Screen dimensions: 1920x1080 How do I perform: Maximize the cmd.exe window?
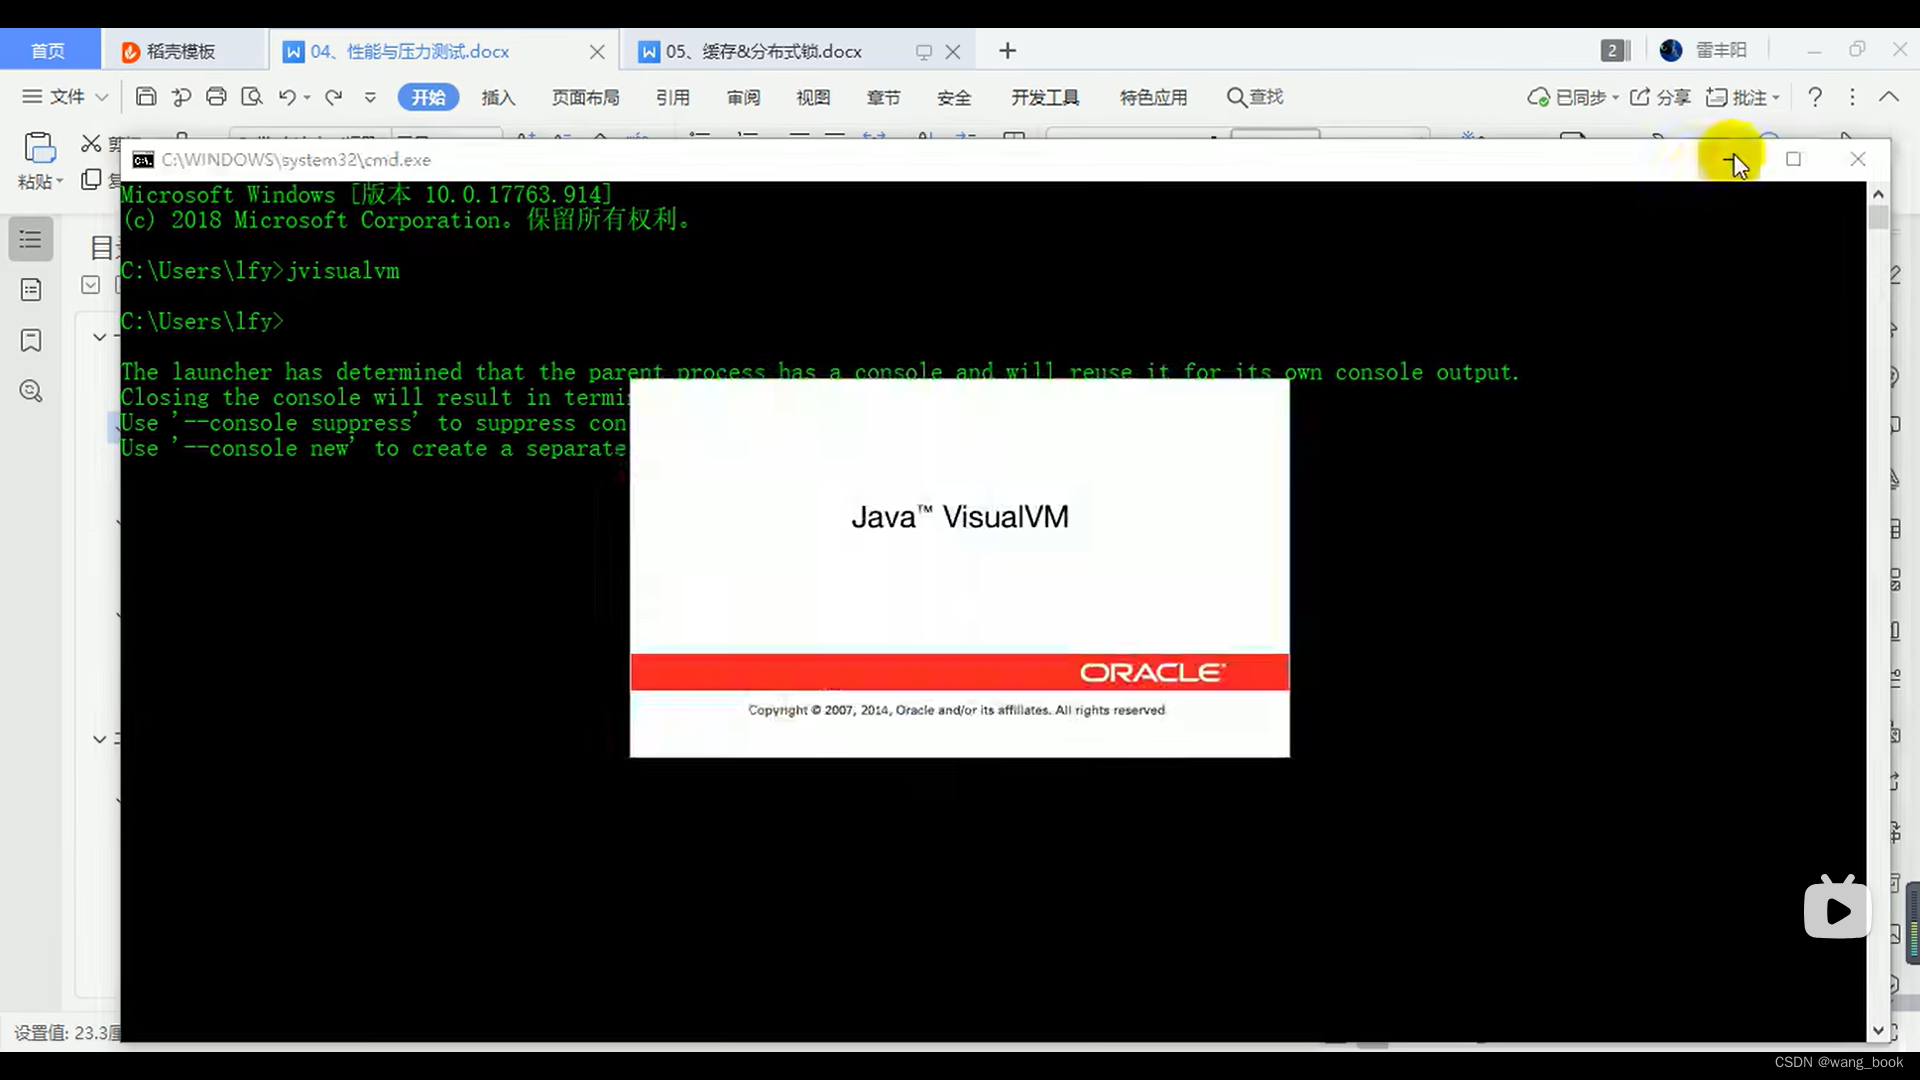[1793, 159]
